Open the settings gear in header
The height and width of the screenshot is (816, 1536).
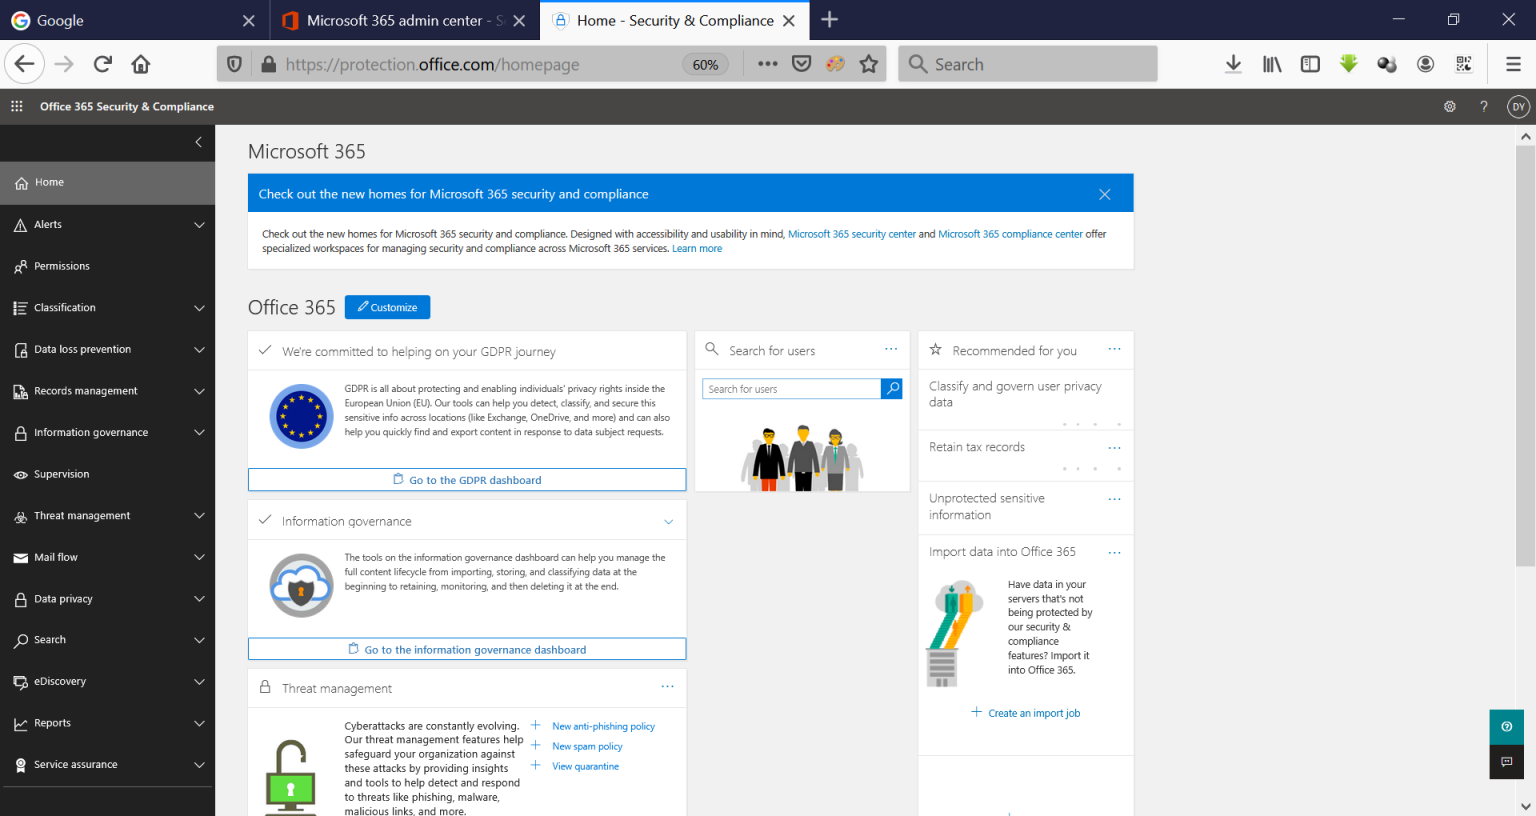(x=1449, y=106)
